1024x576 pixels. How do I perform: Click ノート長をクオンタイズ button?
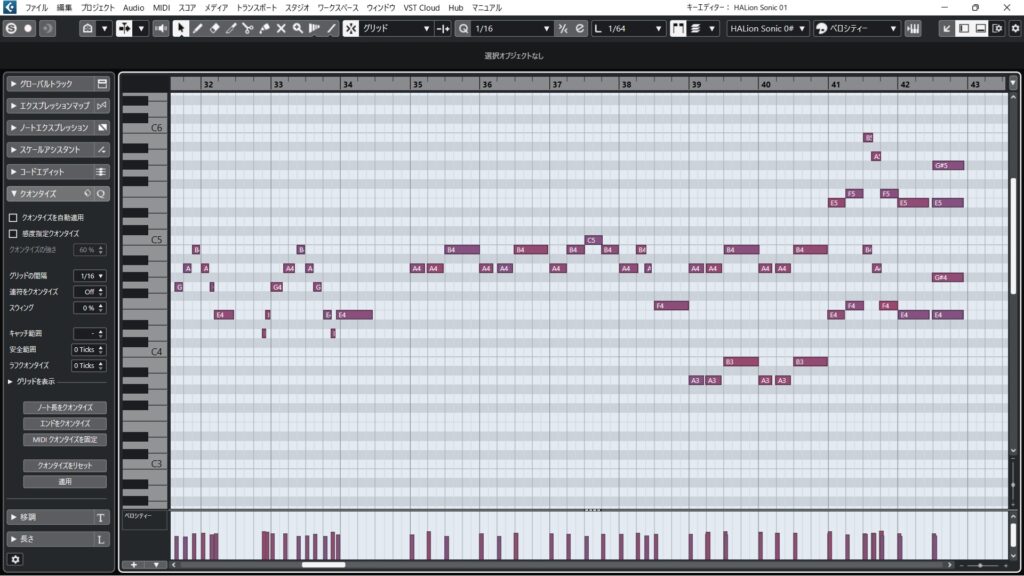pos(64,408)
